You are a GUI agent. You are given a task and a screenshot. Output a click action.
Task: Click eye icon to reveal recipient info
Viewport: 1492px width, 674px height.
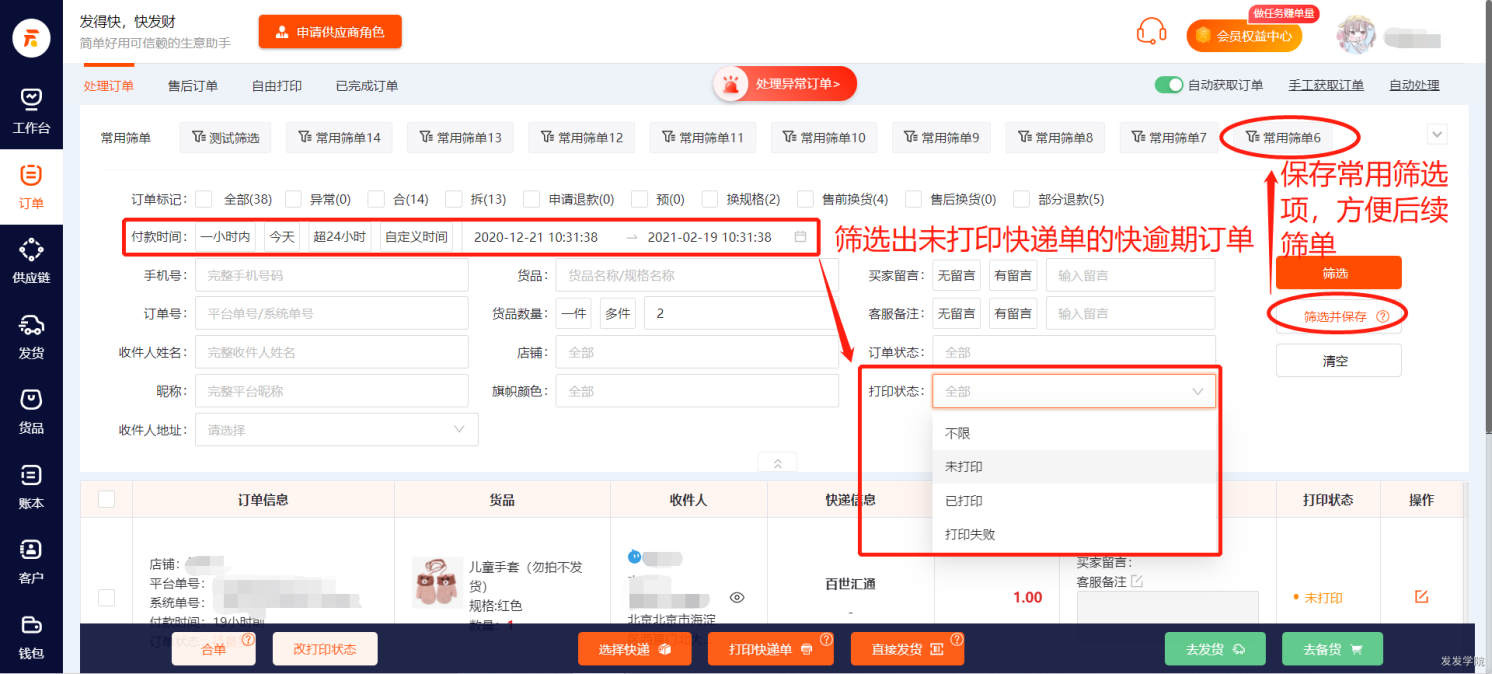click(737, 597)
